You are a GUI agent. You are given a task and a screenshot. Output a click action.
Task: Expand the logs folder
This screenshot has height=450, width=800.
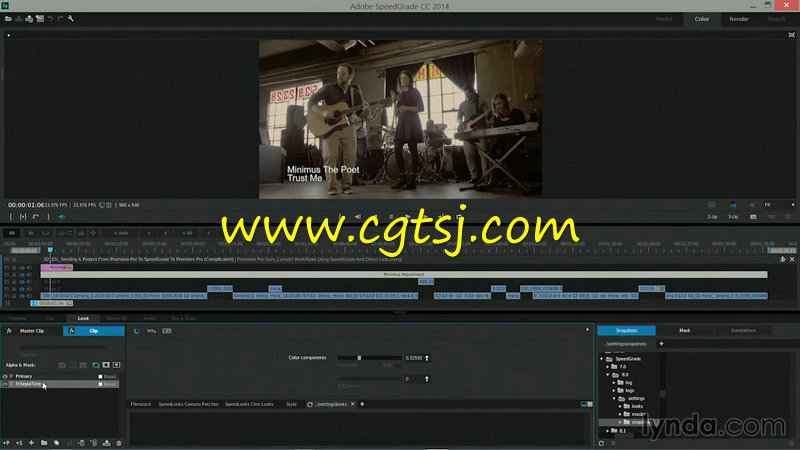click(614, 390)
